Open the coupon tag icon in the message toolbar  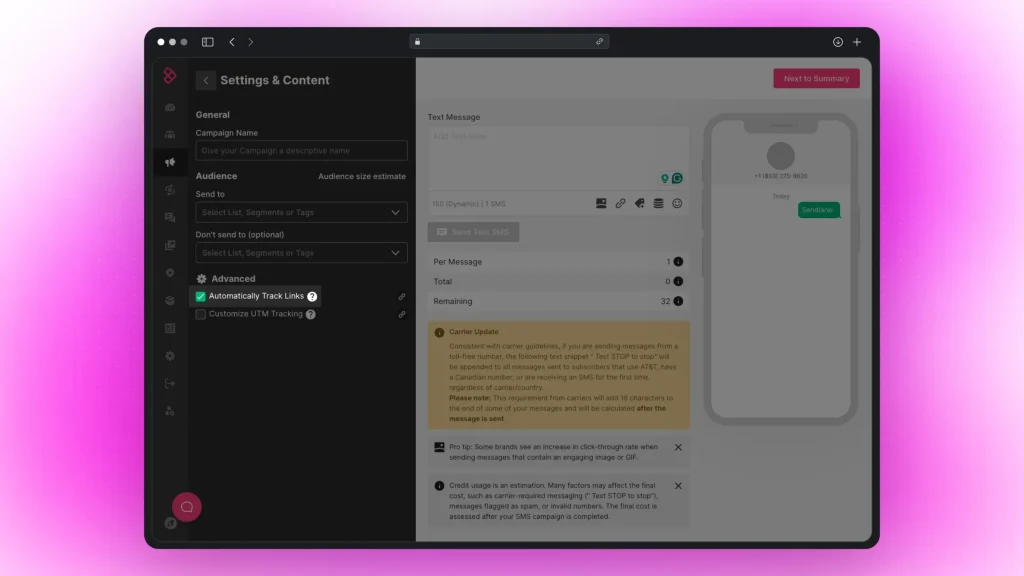pos(640,203)
